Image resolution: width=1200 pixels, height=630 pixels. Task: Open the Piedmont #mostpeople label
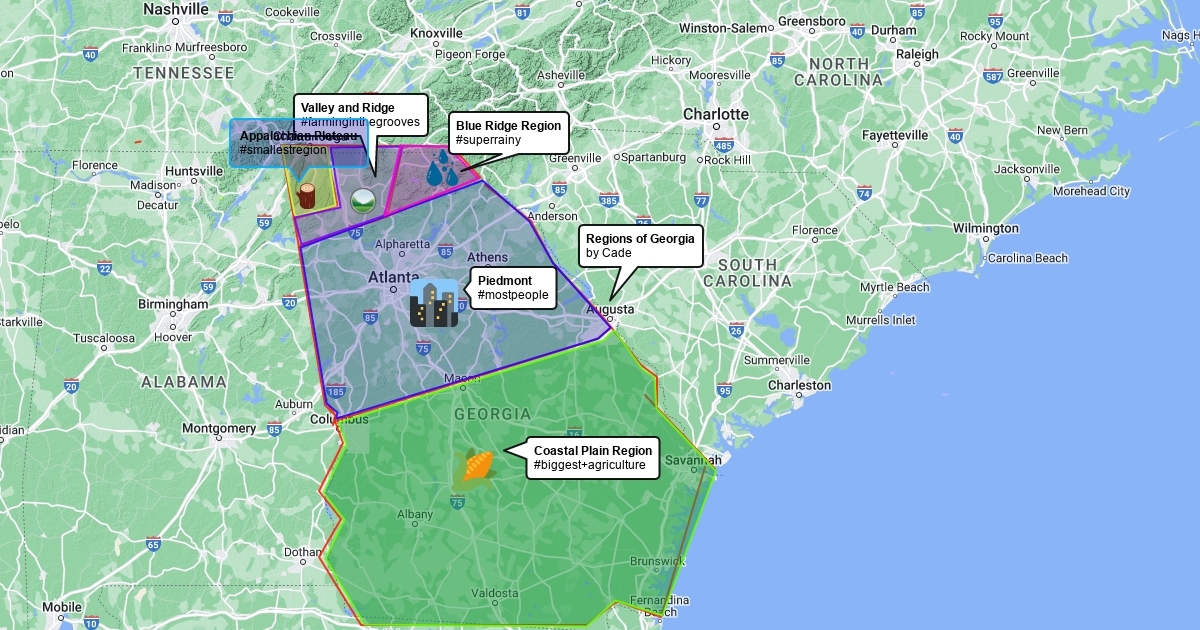point(512,287)
